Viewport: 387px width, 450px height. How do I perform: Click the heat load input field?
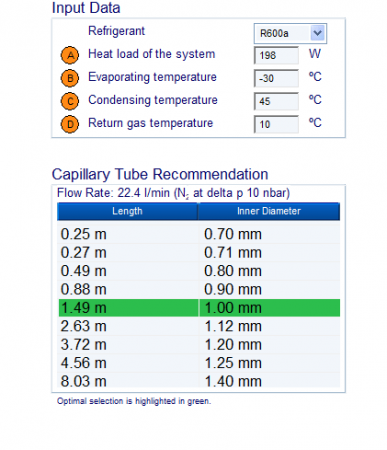[276, 55]
